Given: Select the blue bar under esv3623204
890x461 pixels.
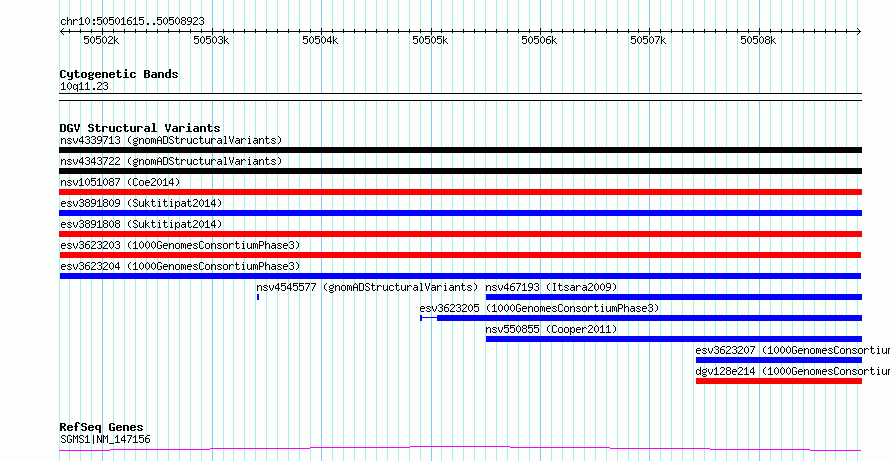Looking at the screenshot, I should [460, 276].
